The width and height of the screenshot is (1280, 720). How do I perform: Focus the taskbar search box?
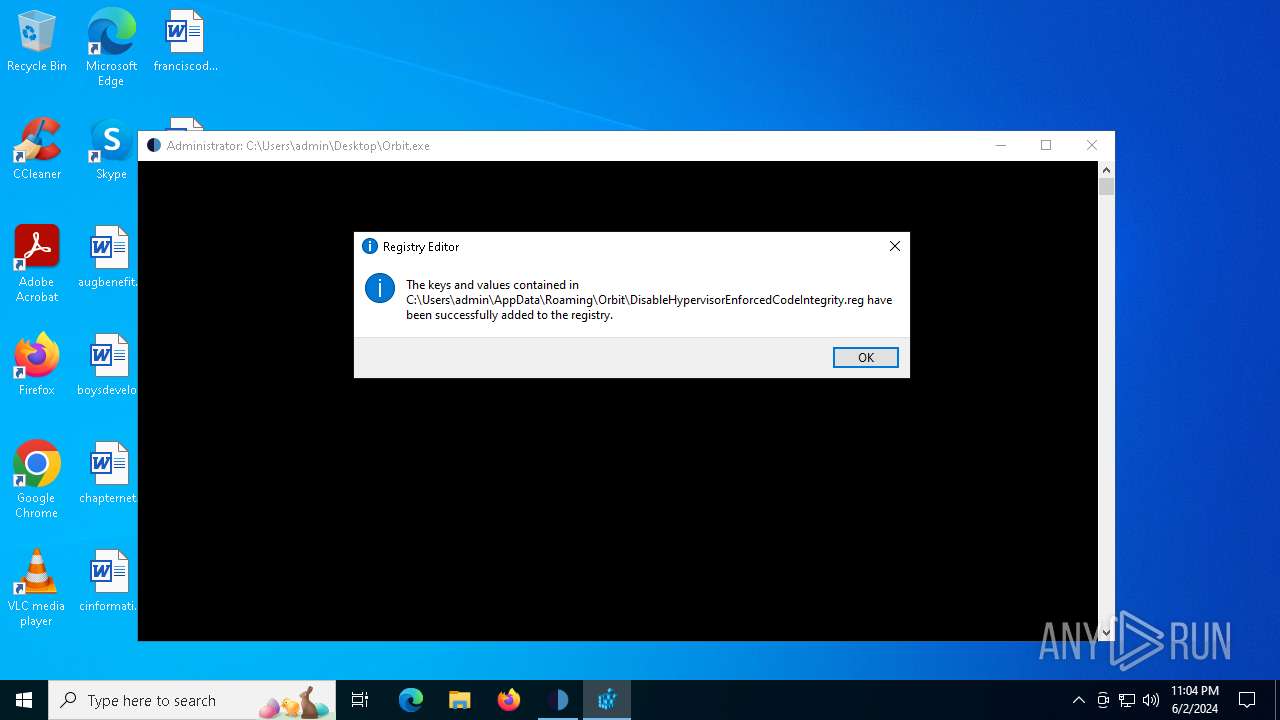(192, 700)
